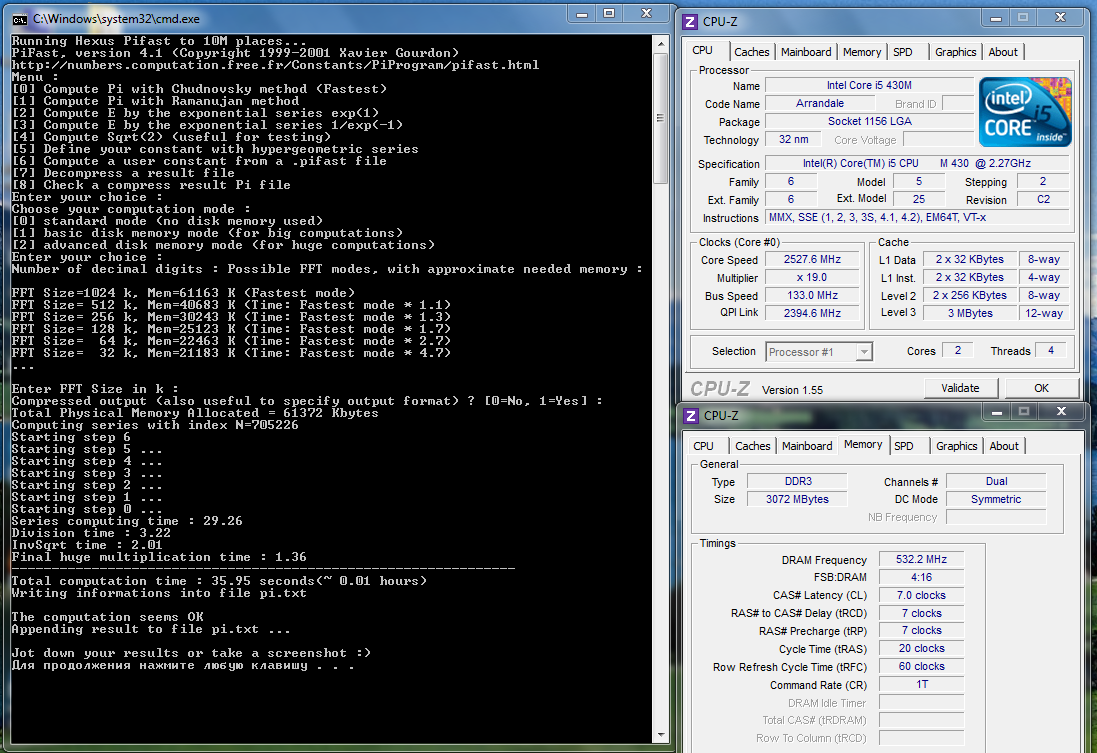Click the Validate button
The image size is (1097, 753).
pyautogui.click(x=960, y=388)
